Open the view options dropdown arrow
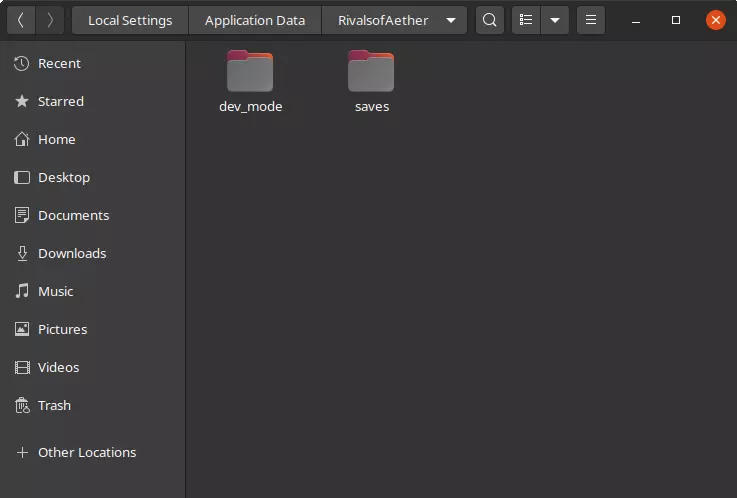The width and height of the screenshot is (737, 498). (555, 20)
